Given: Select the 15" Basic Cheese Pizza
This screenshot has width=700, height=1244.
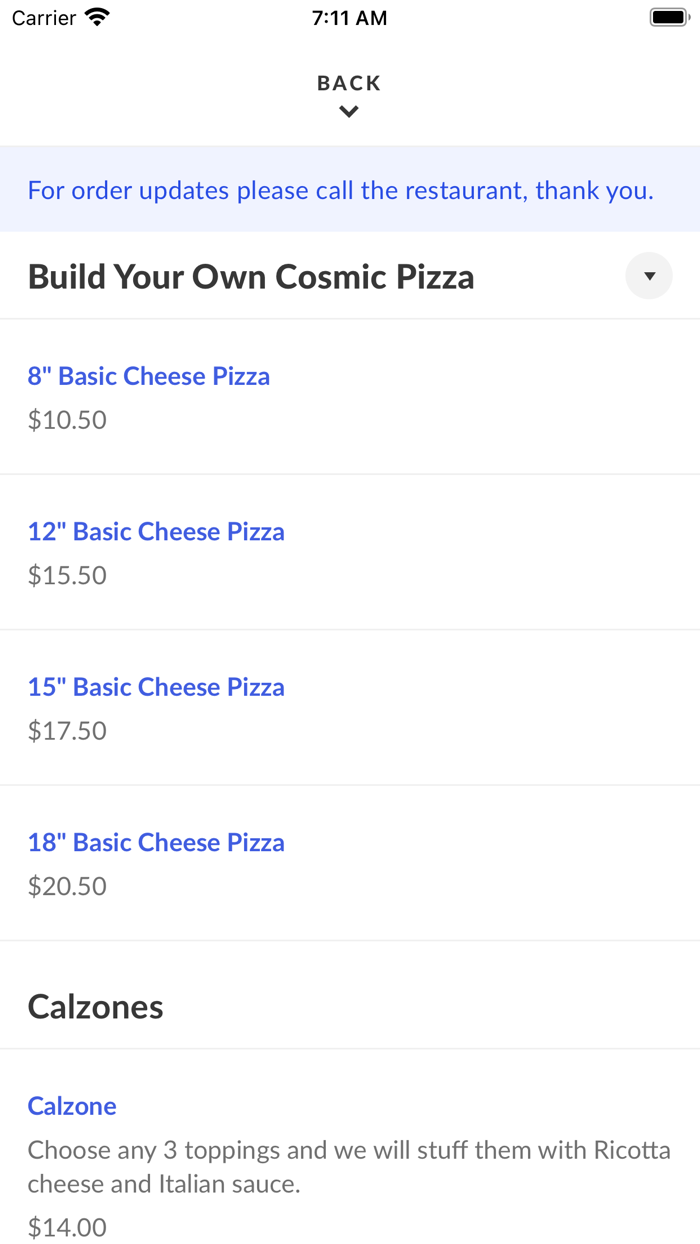Looking at the screenshot, I should coord(156,687).
